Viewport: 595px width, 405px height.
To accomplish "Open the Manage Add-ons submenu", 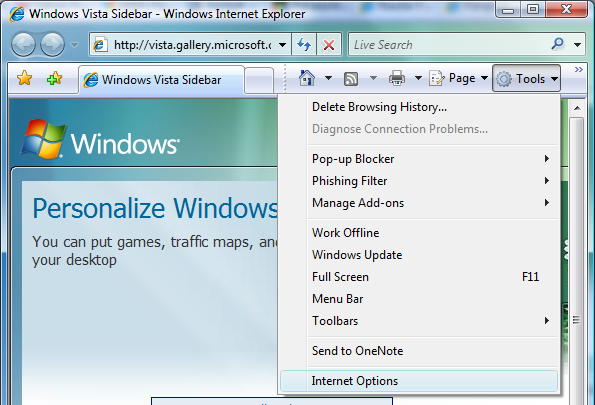I will pyautogui.click(x=419, y=203).
